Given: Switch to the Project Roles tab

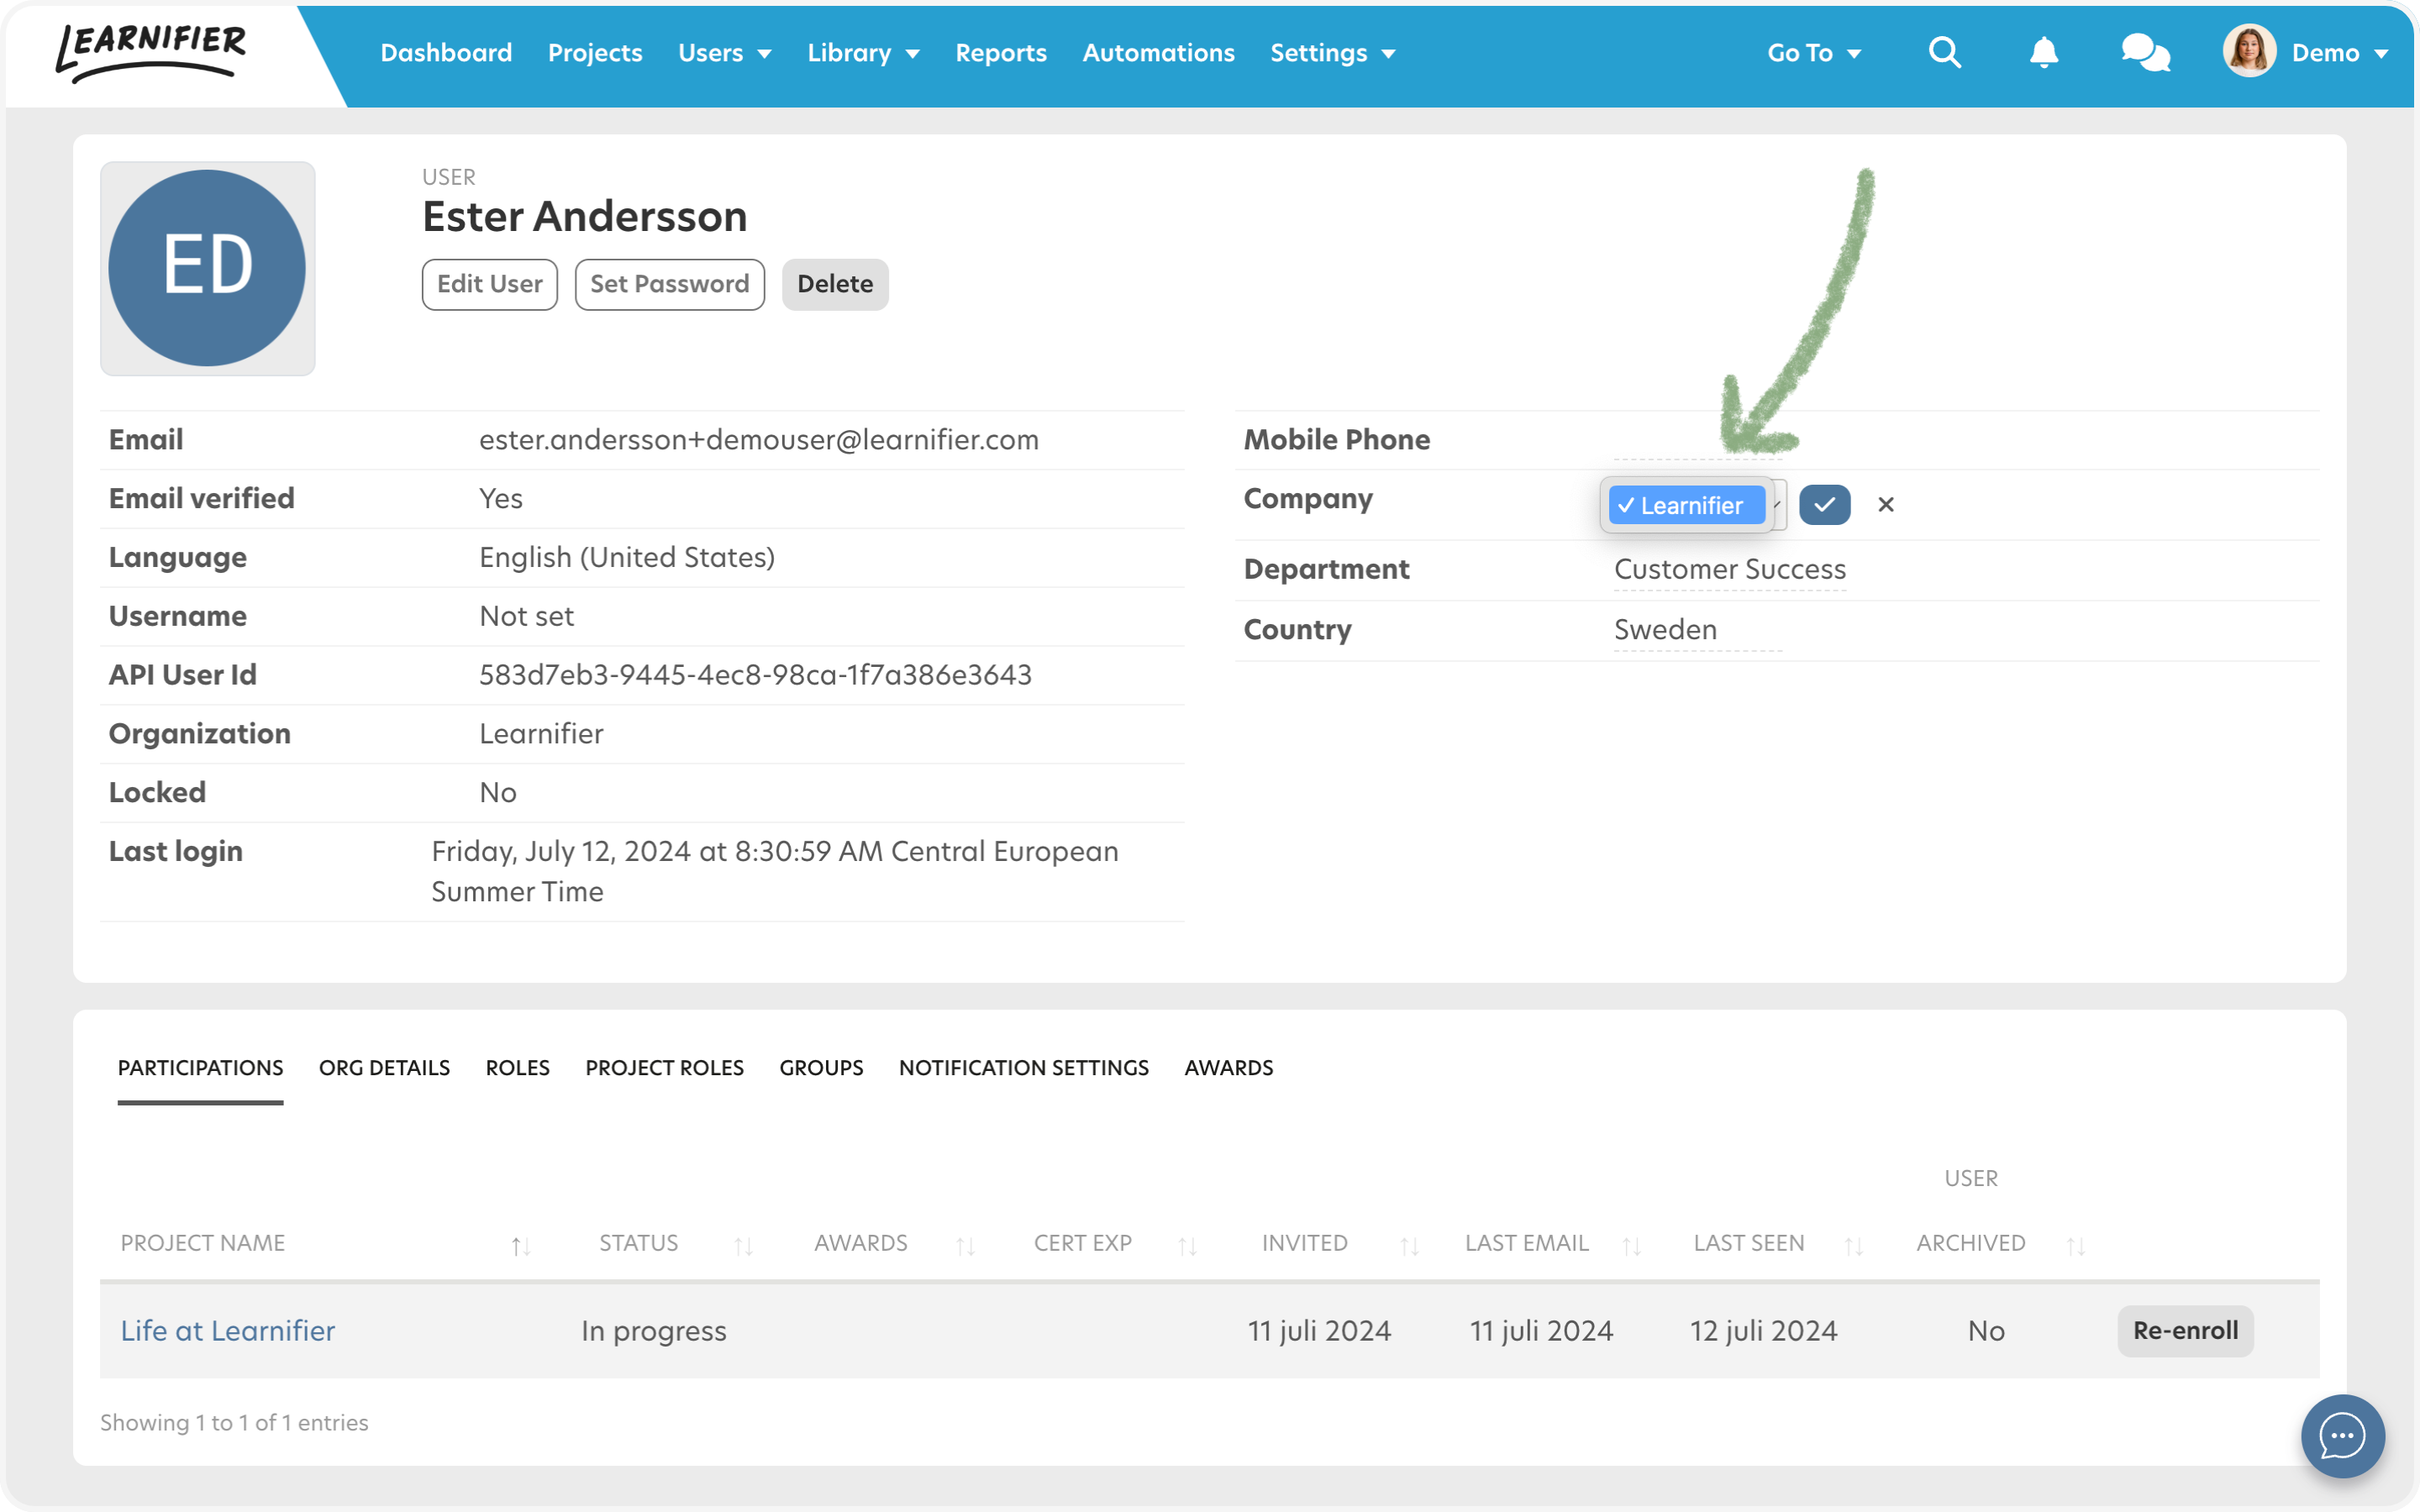Looking at the screenshot, I should pos(664,1068).
